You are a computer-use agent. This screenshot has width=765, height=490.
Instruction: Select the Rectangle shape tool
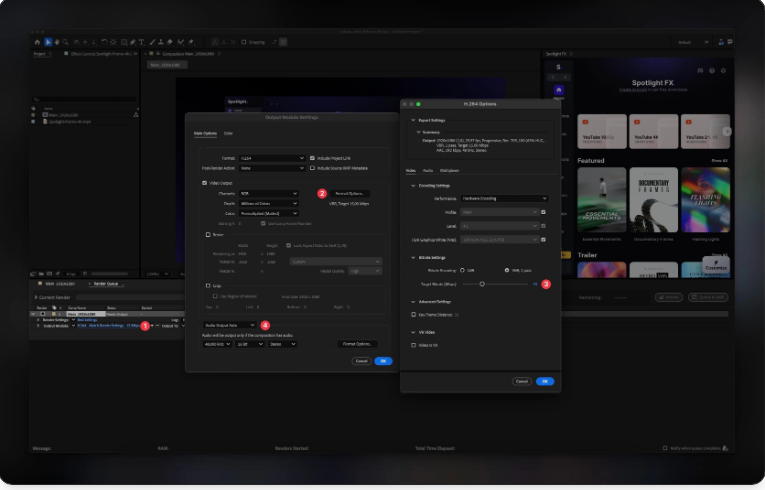124,42
